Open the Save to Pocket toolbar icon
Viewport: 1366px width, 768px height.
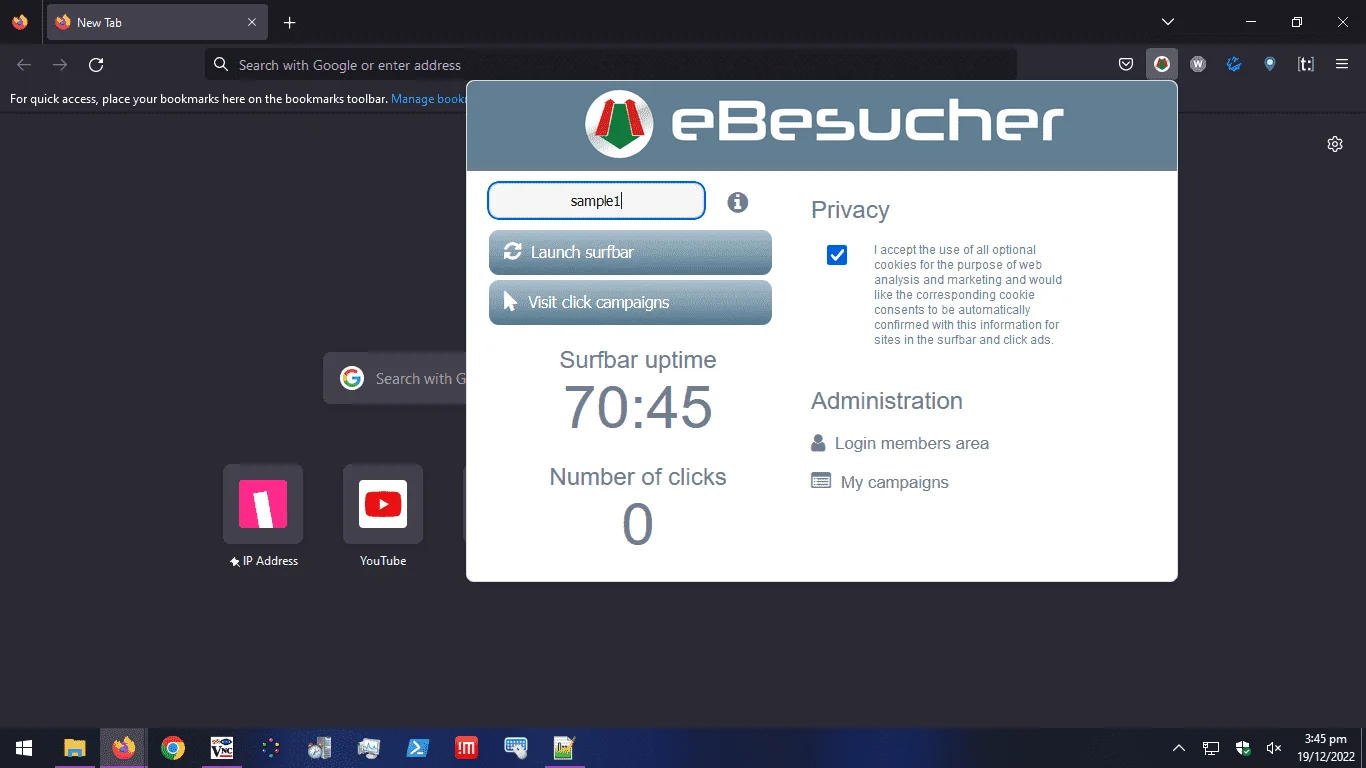click(1126, 64)
